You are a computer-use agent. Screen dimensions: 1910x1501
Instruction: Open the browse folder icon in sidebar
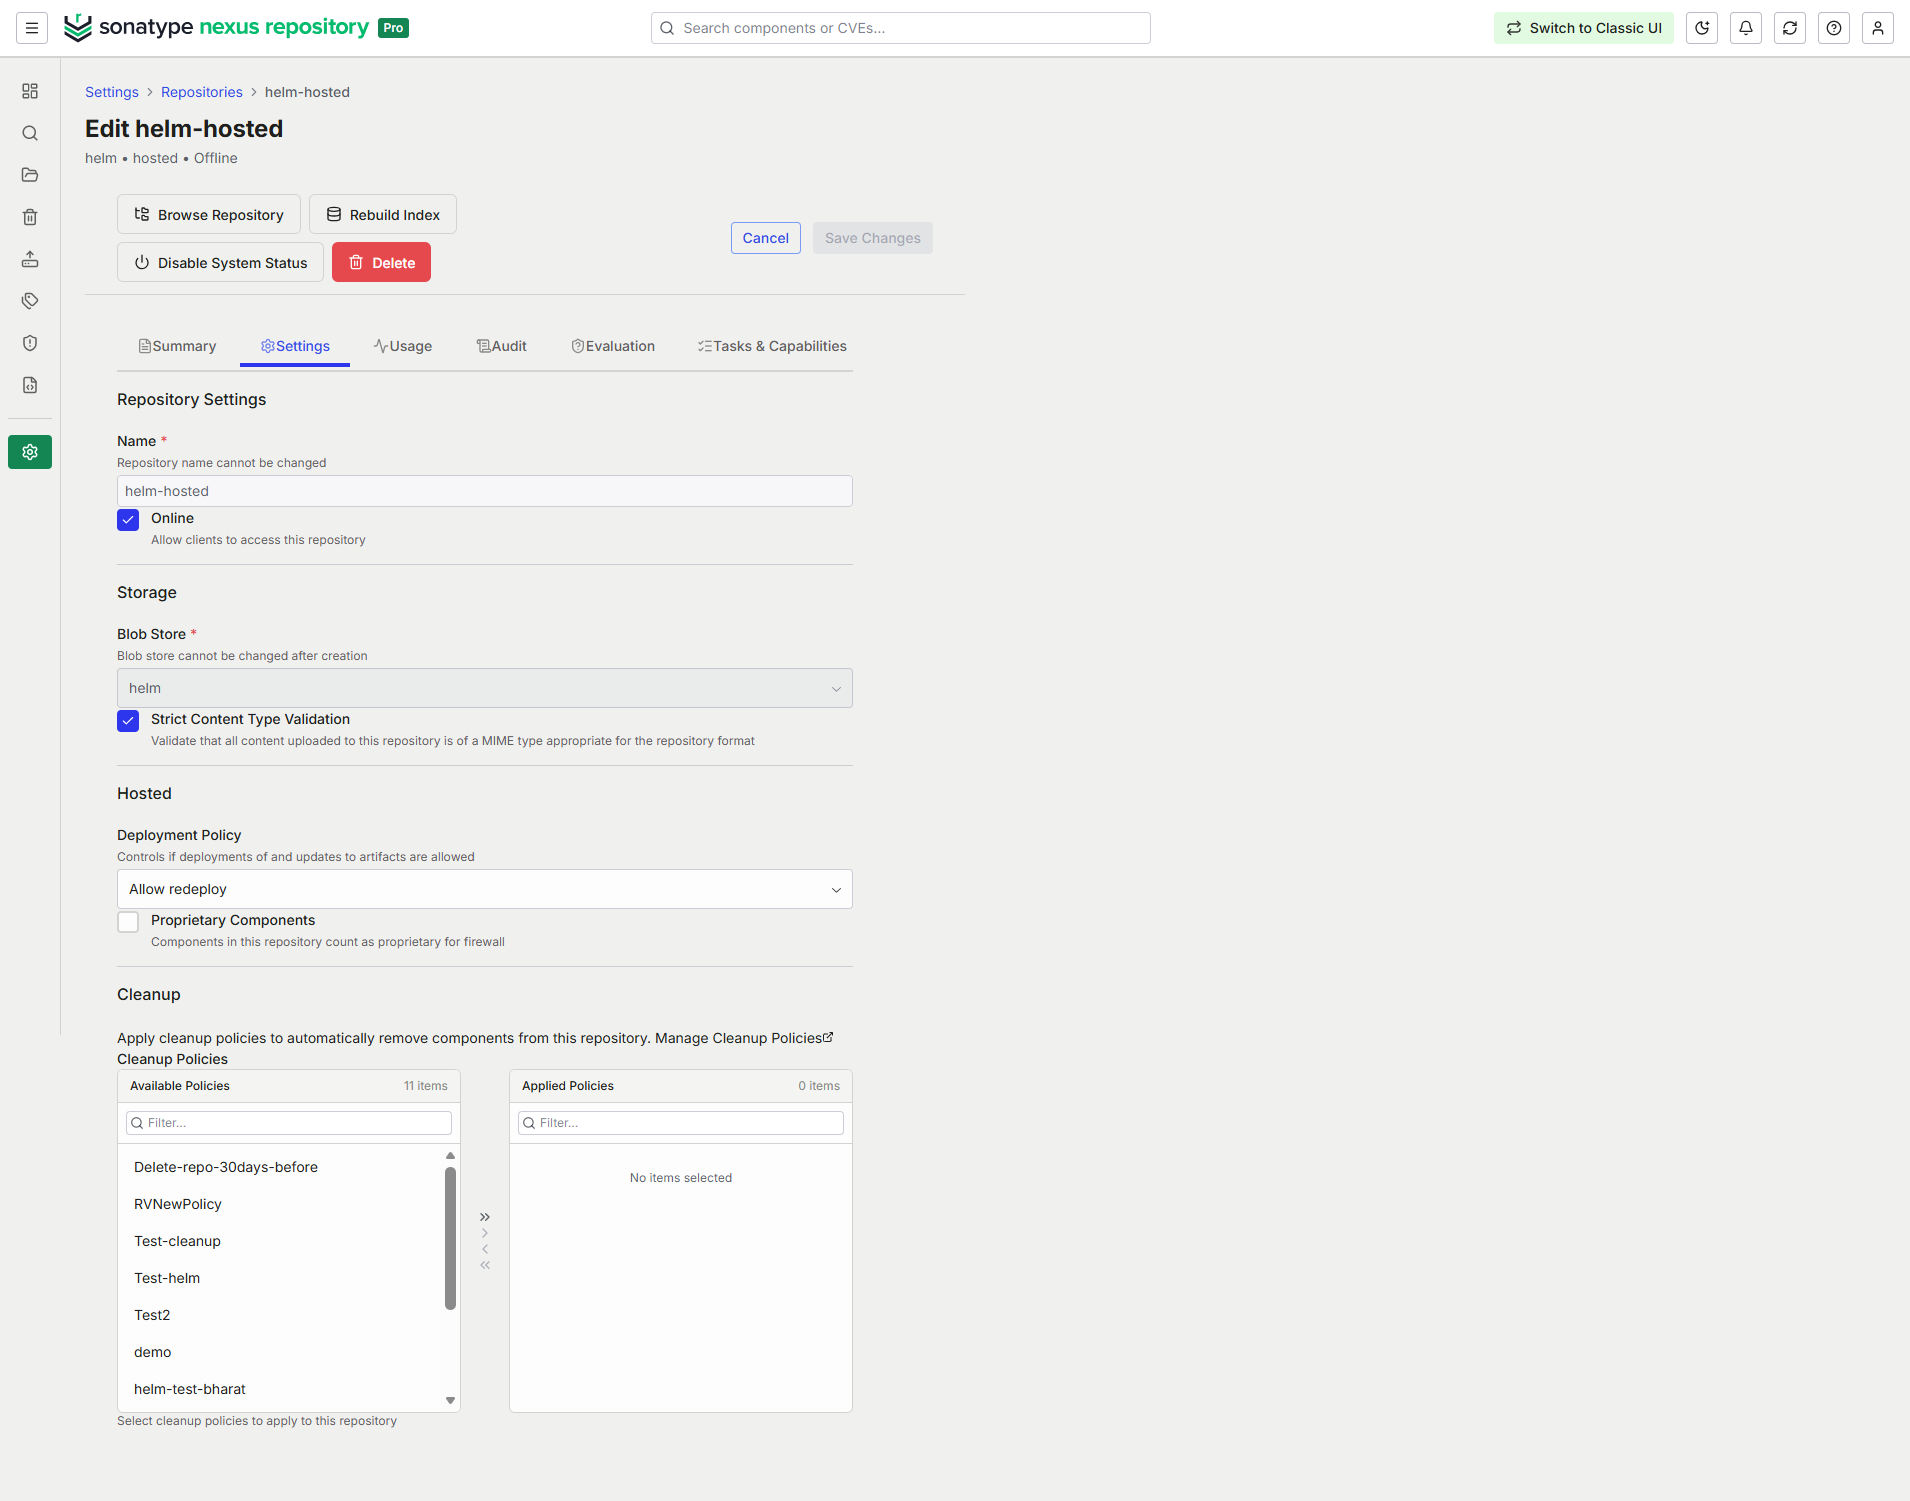coord(30,175)
